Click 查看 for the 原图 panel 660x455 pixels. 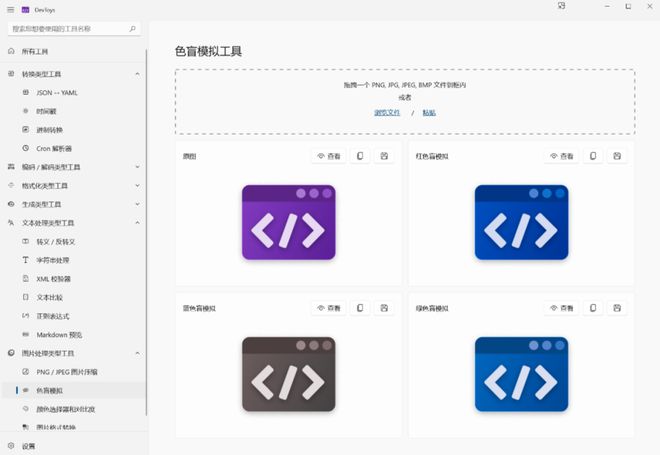pos(329,156)
